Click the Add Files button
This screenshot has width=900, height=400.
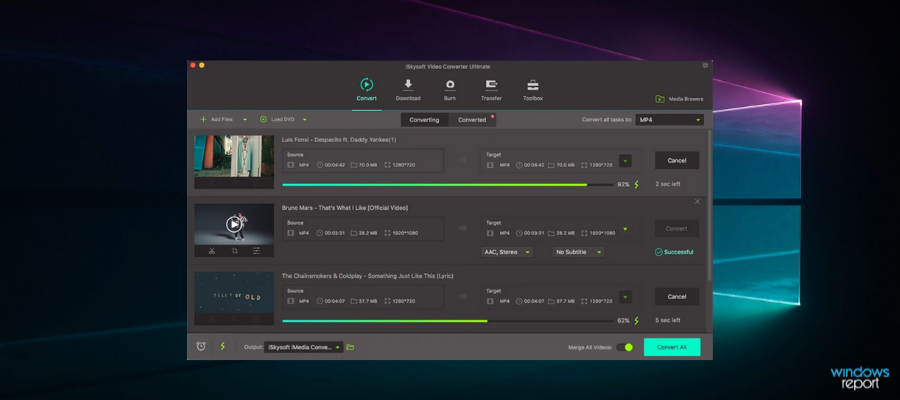216,119
